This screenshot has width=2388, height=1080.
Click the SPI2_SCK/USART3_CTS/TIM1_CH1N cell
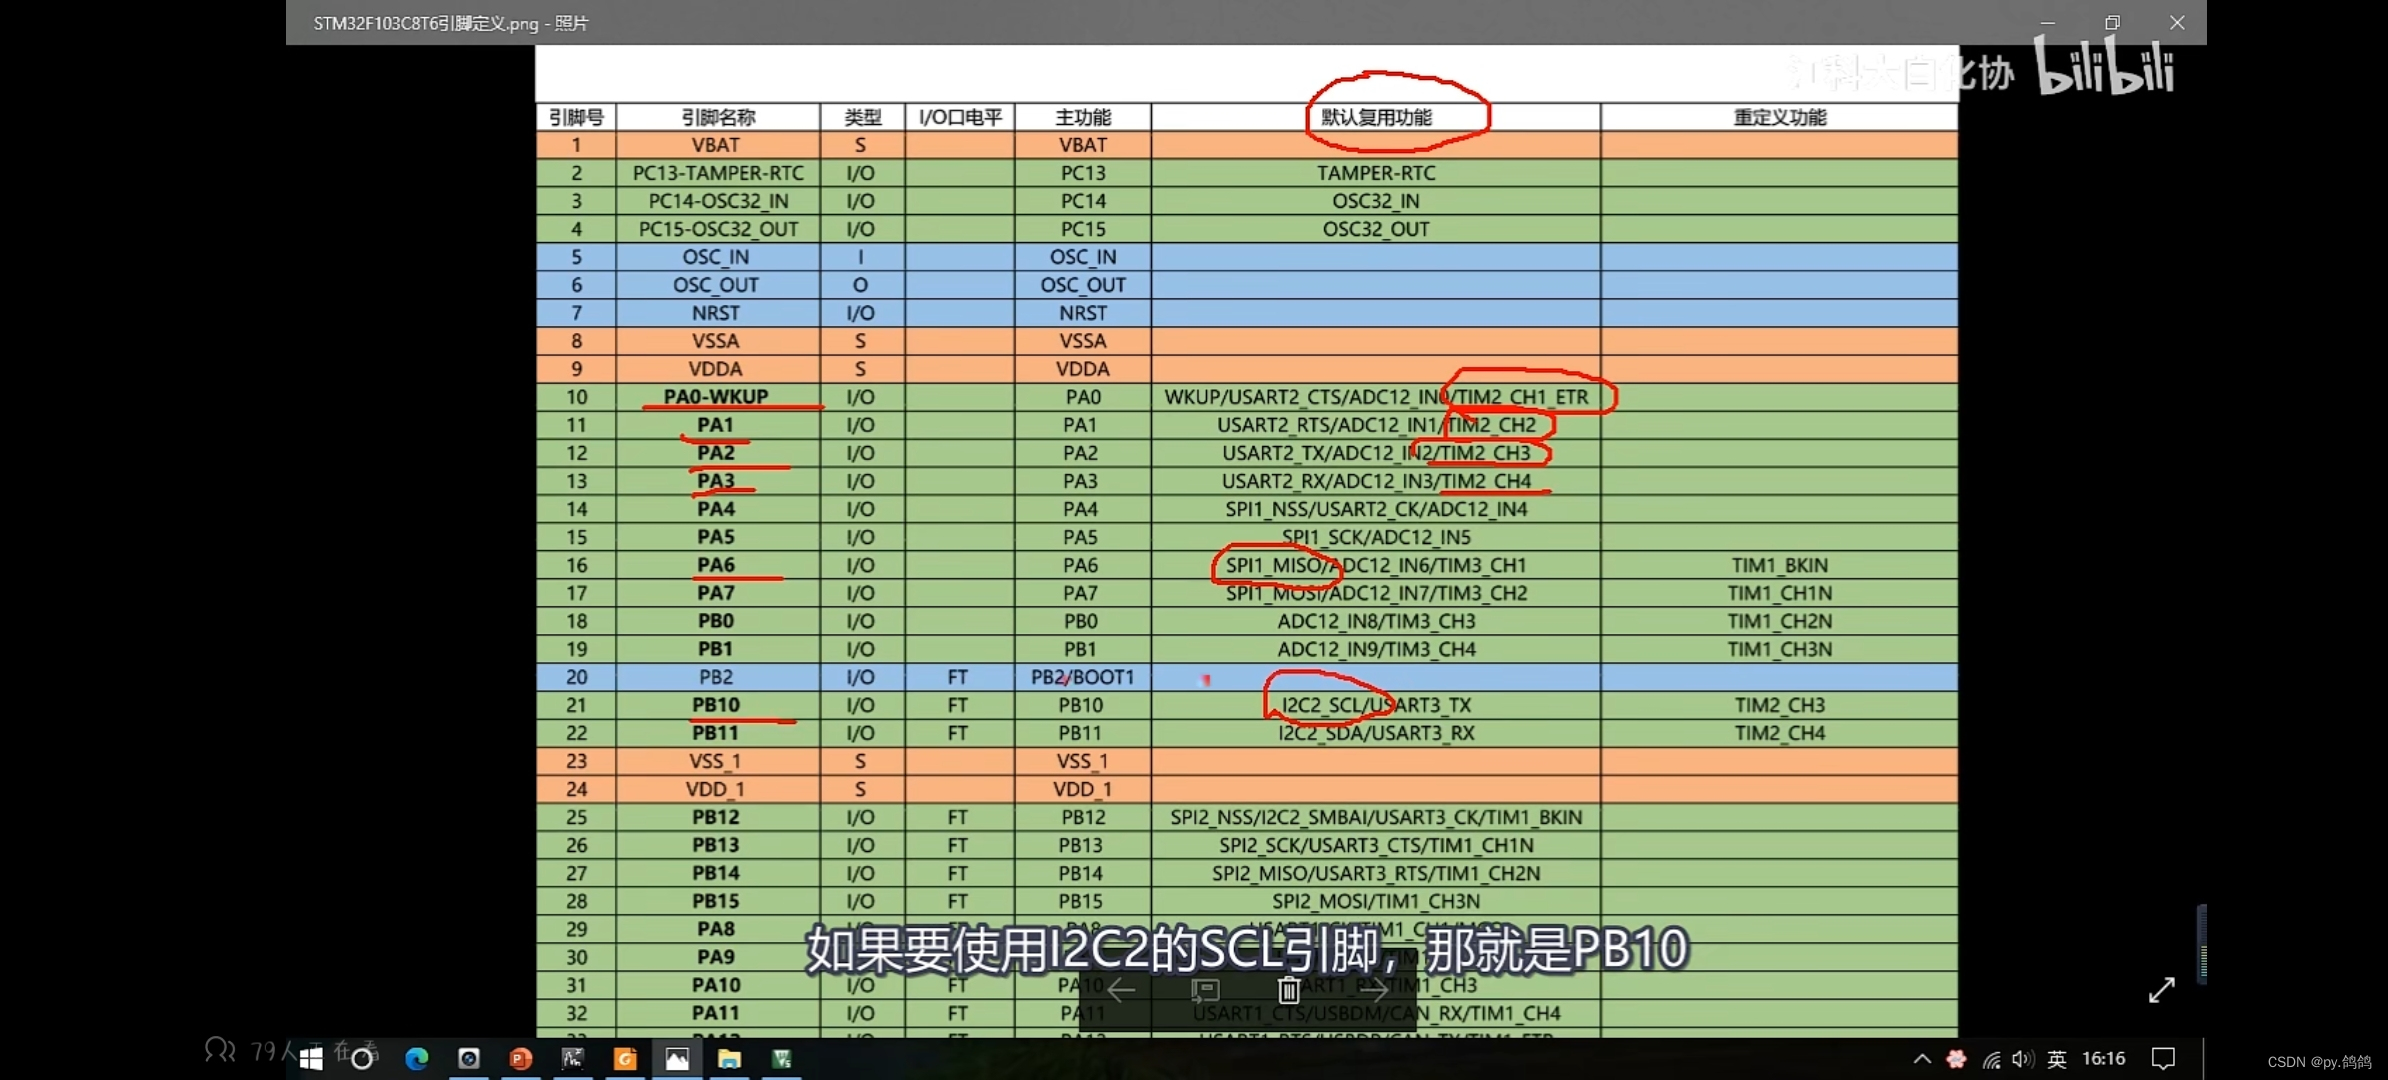[1376, 845]
